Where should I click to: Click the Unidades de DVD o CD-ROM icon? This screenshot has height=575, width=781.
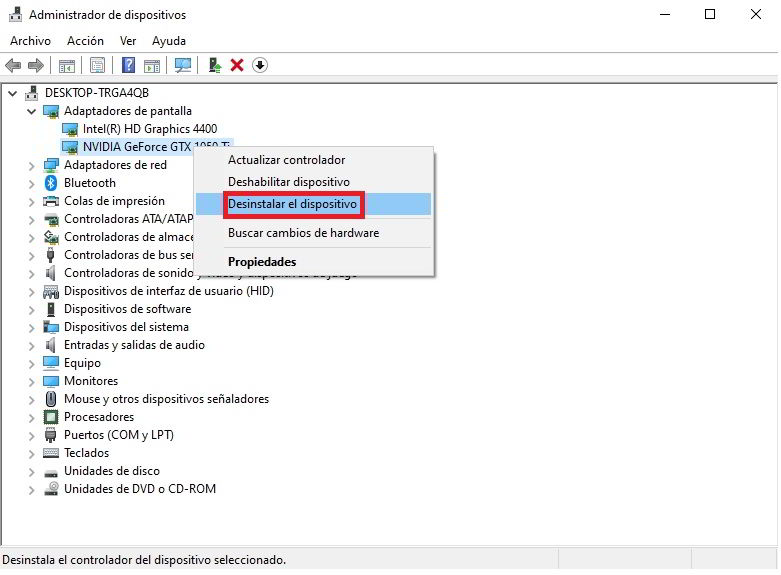tap(51, 489)
